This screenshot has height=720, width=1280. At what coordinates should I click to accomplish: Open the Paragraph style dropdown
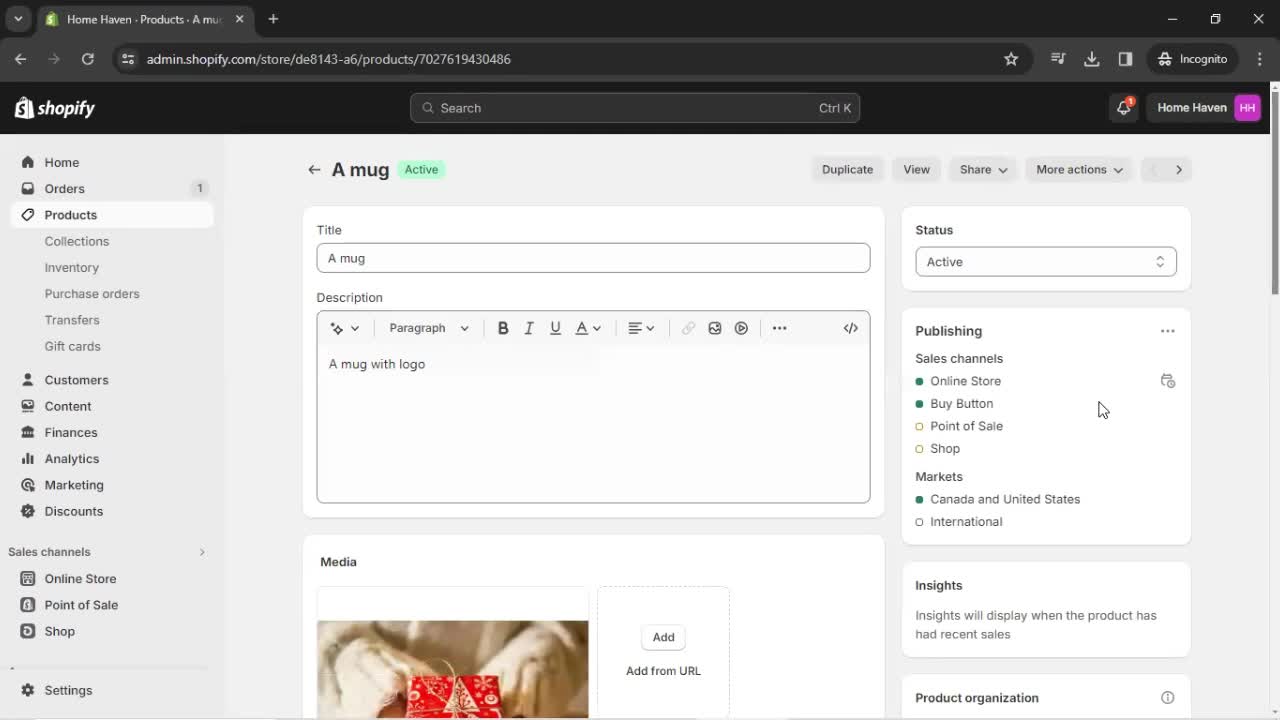(428, 327)
